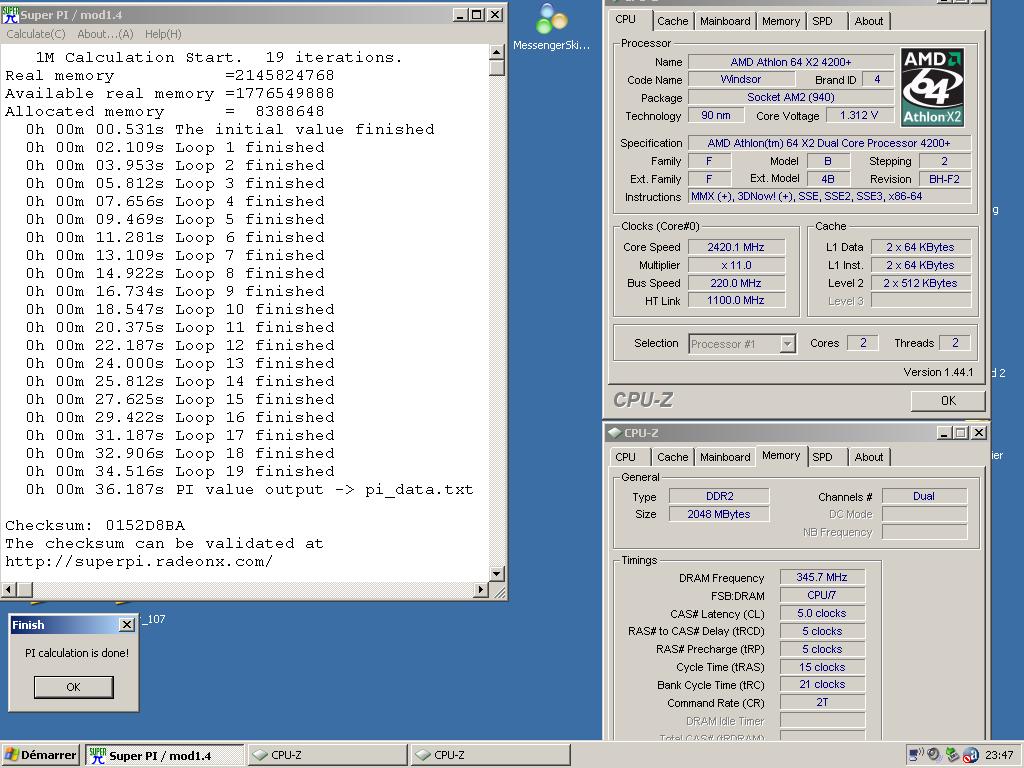Click the Bus Speed value 220.0 MHz
The image size is (1024, 768).
point(736,283)
